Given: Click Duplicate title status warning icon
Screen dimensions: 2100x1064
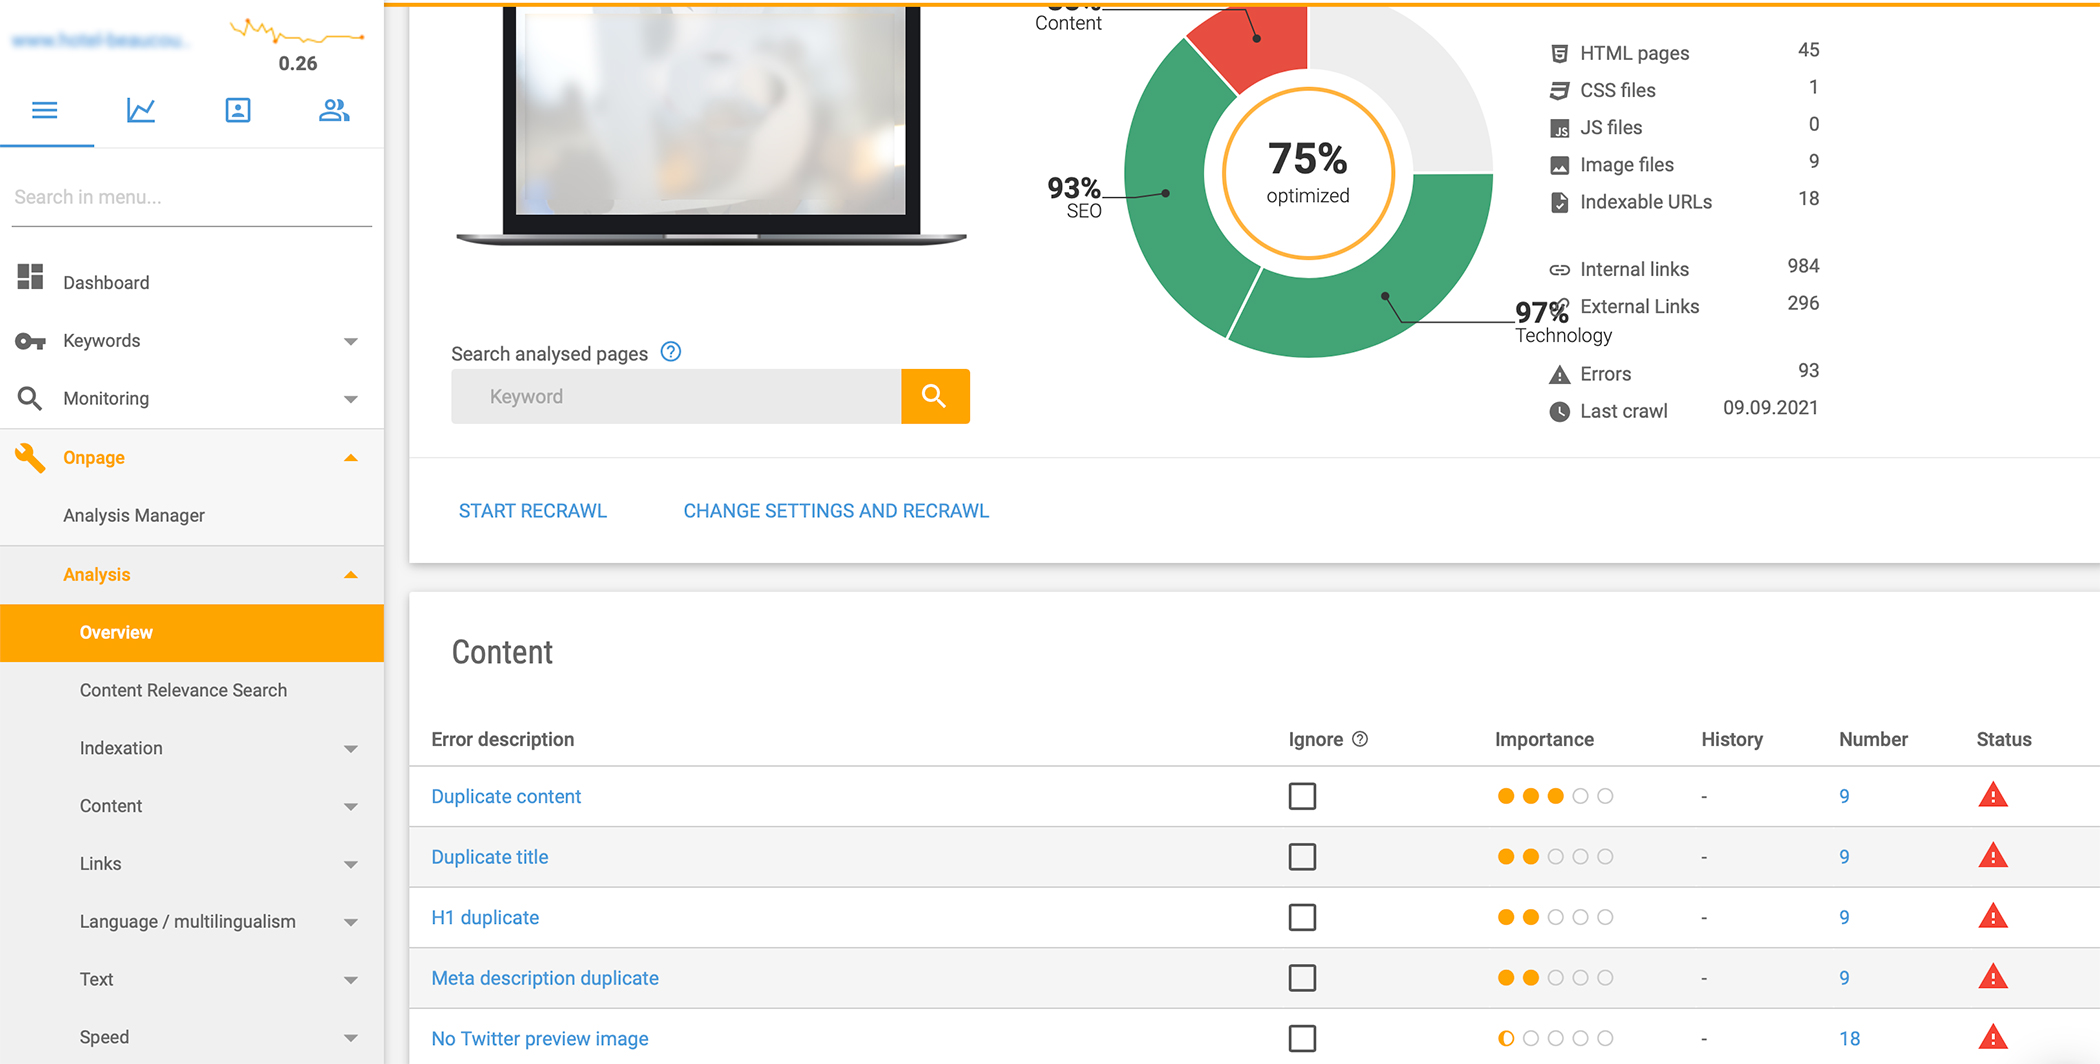Looking at the screenshot, I should click(x=1993, y=856).
